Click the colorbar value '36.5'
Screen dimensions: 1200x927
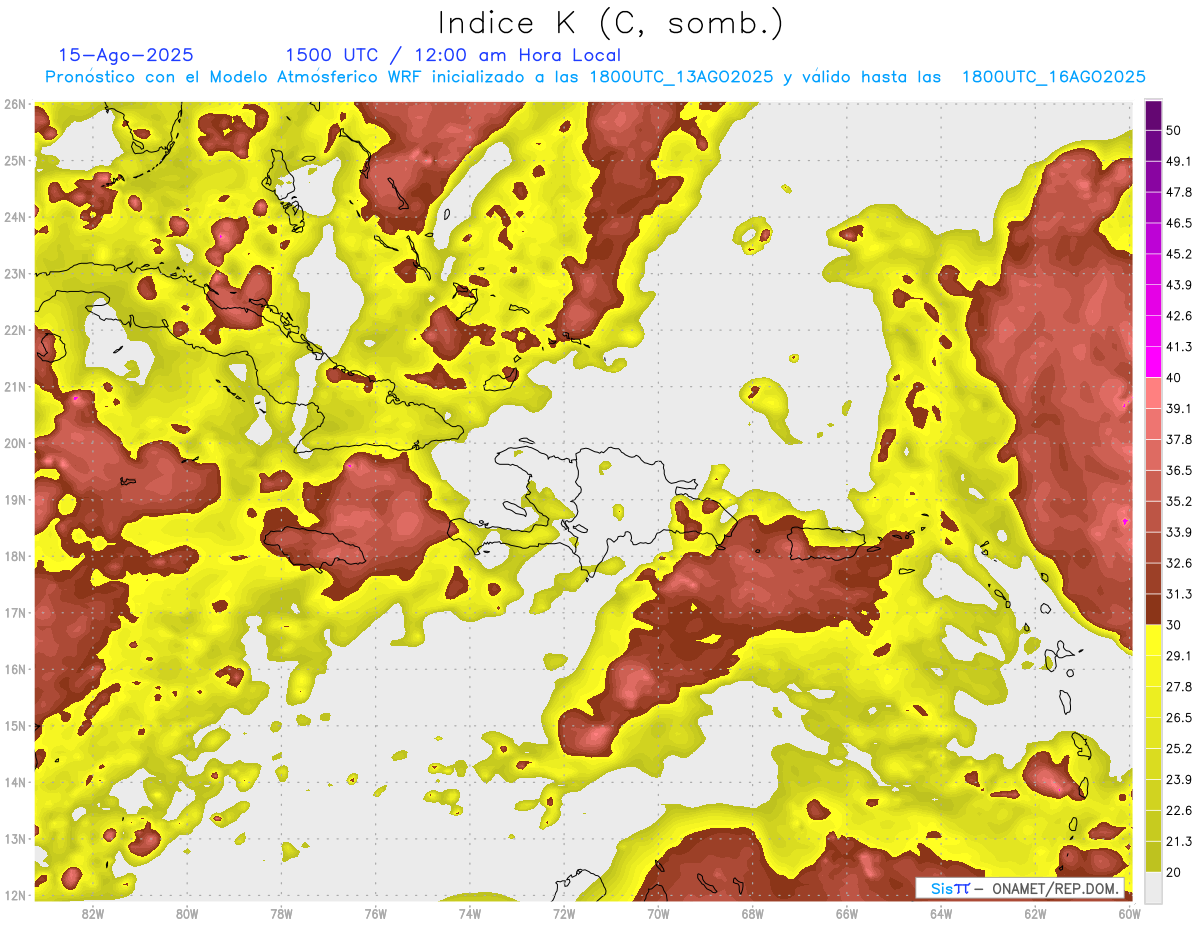[x=1178, y=470]
